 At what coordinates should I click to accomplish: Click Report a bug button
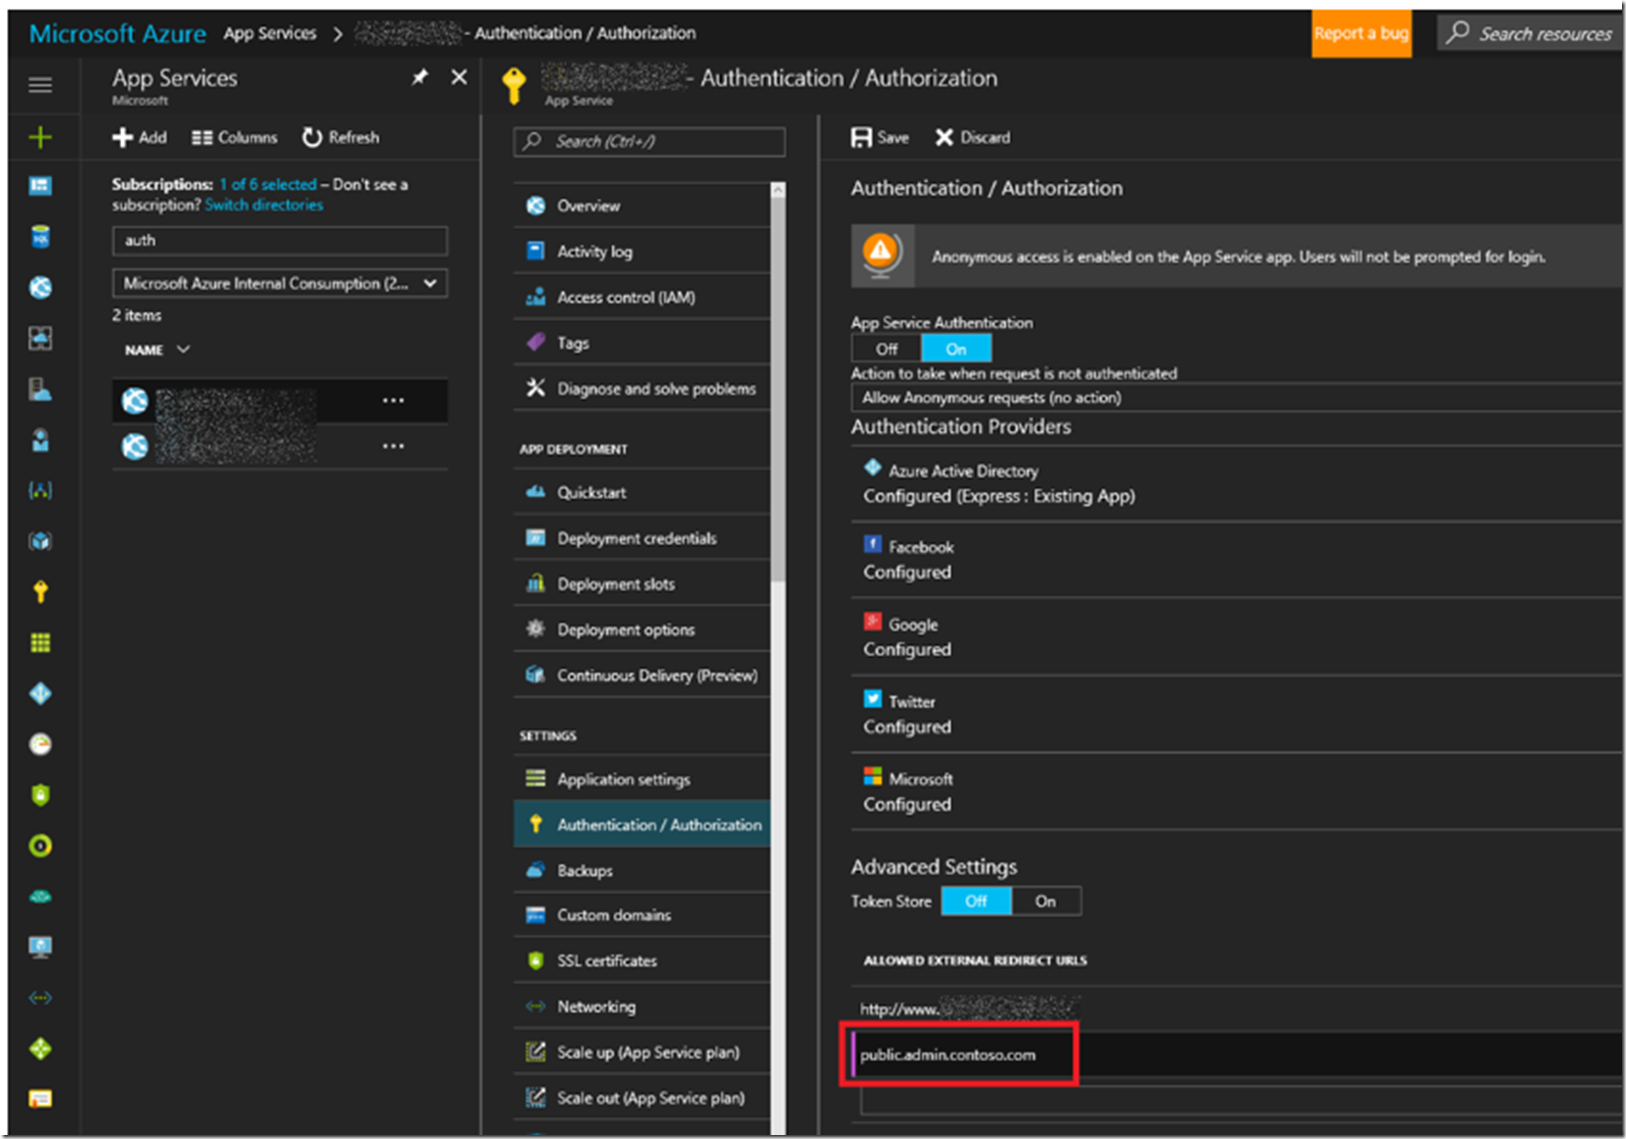point(1361,33)
